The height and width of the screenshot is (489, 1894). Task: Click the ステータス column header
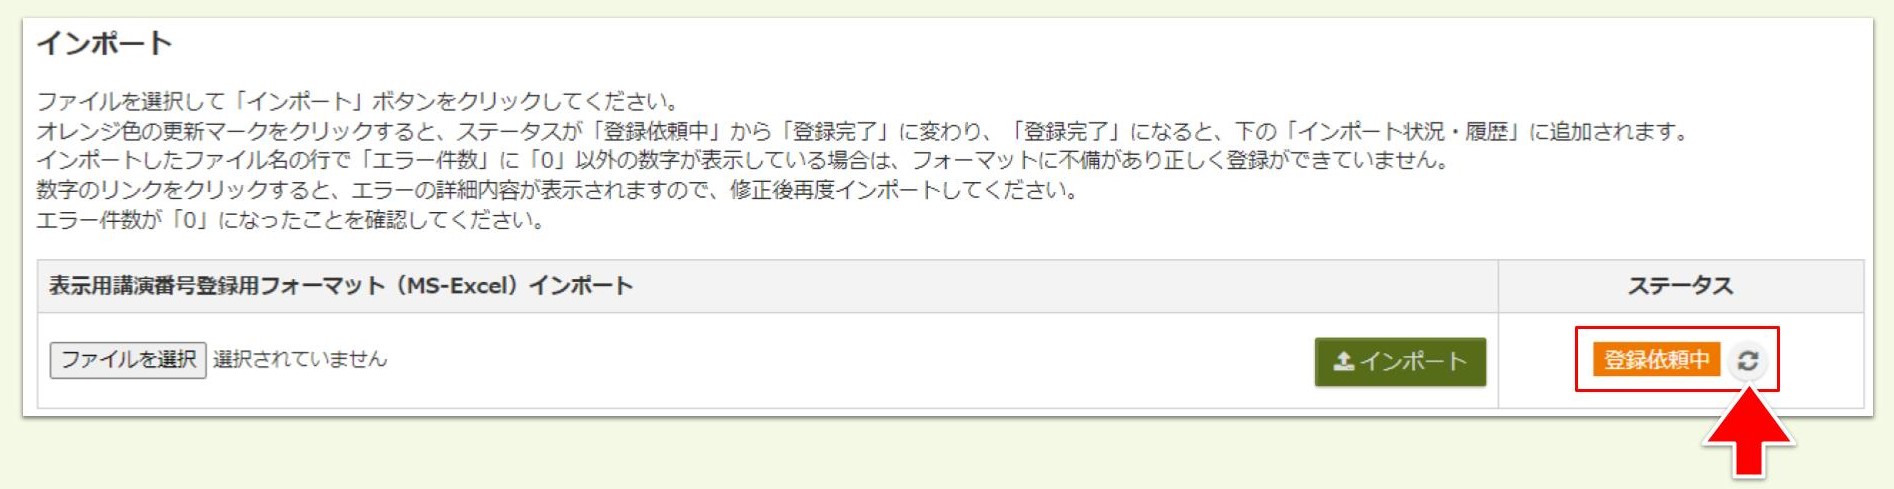[1680, 286]
